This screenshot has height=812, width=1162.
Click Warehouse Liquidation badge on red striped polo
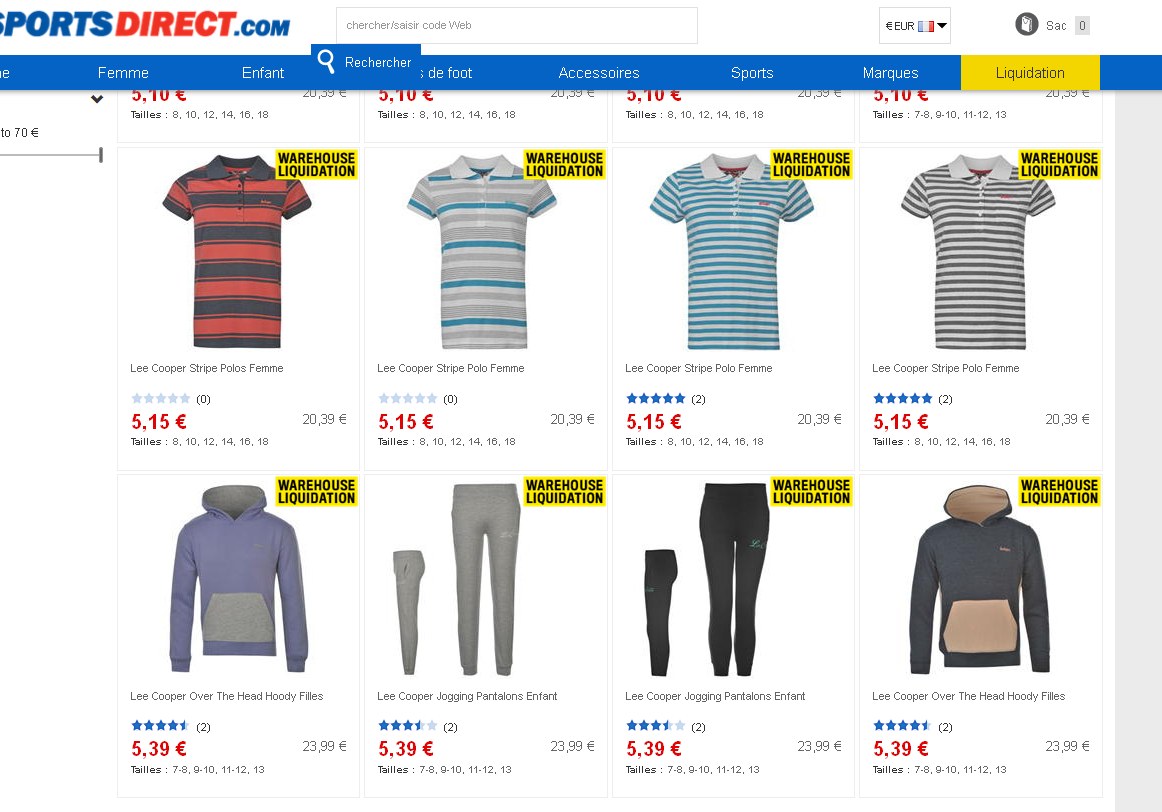316,164
